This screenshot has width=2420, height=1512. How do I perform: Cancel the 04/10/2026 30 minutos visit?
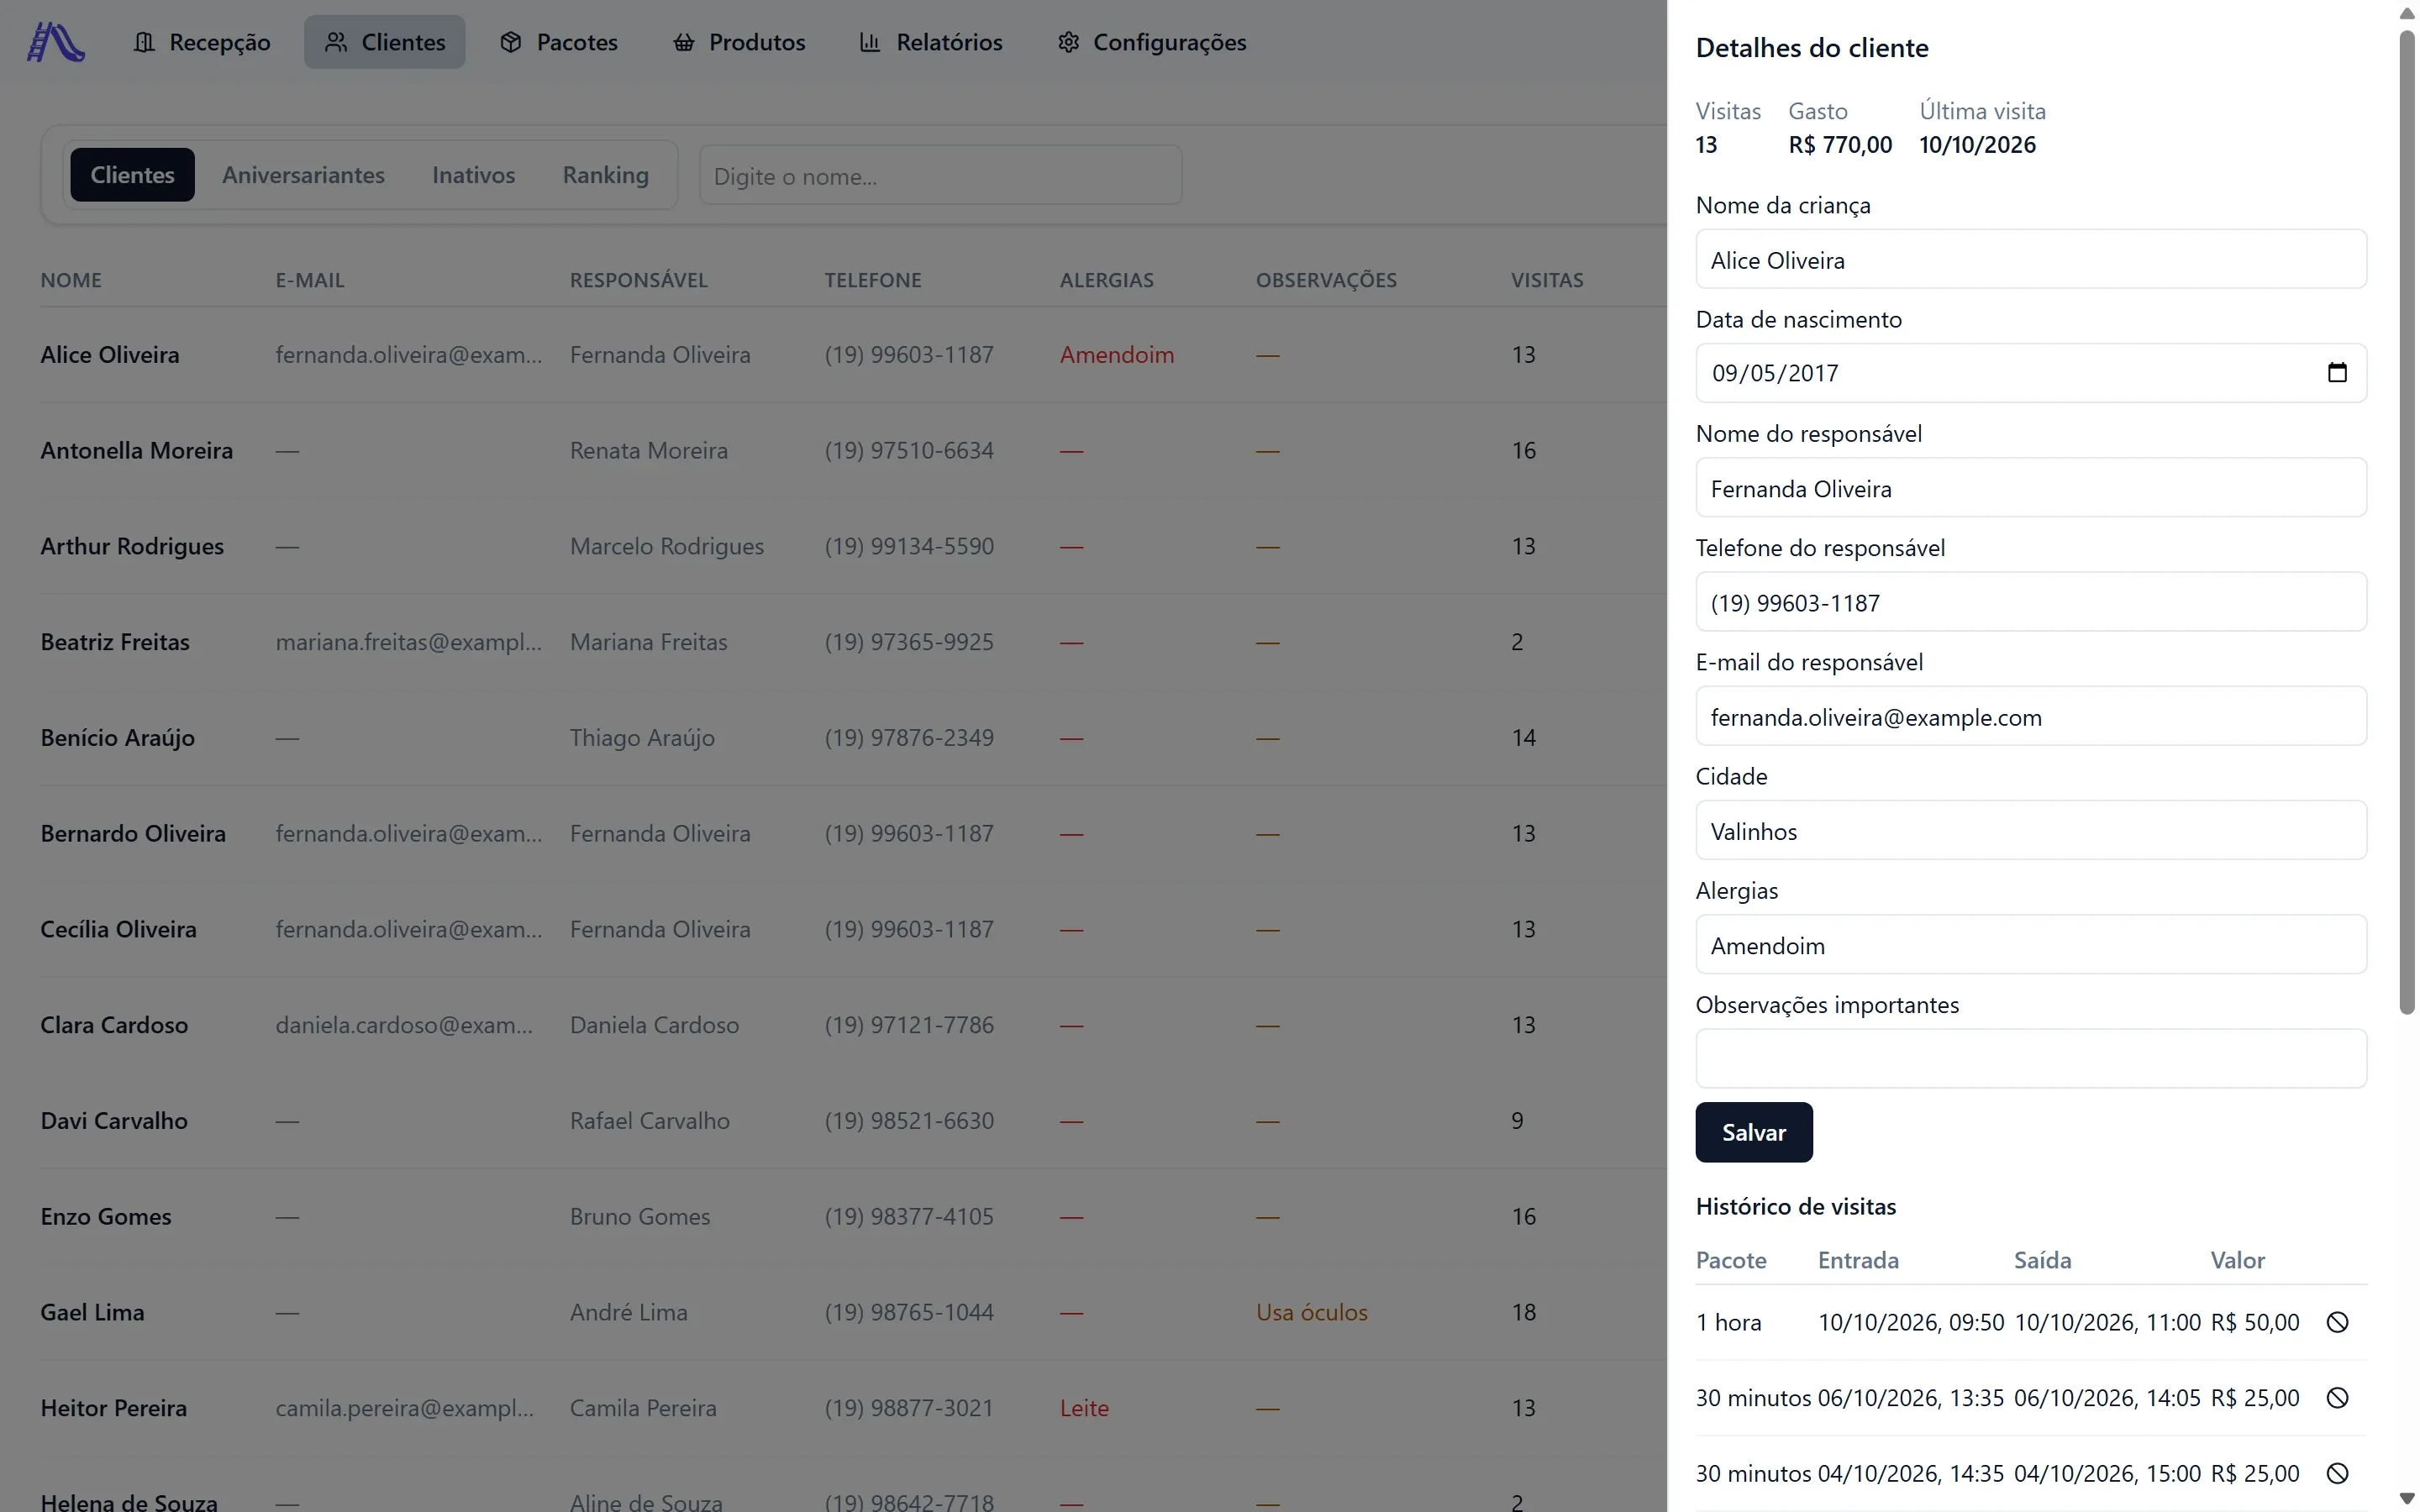coord(2337,1473)
